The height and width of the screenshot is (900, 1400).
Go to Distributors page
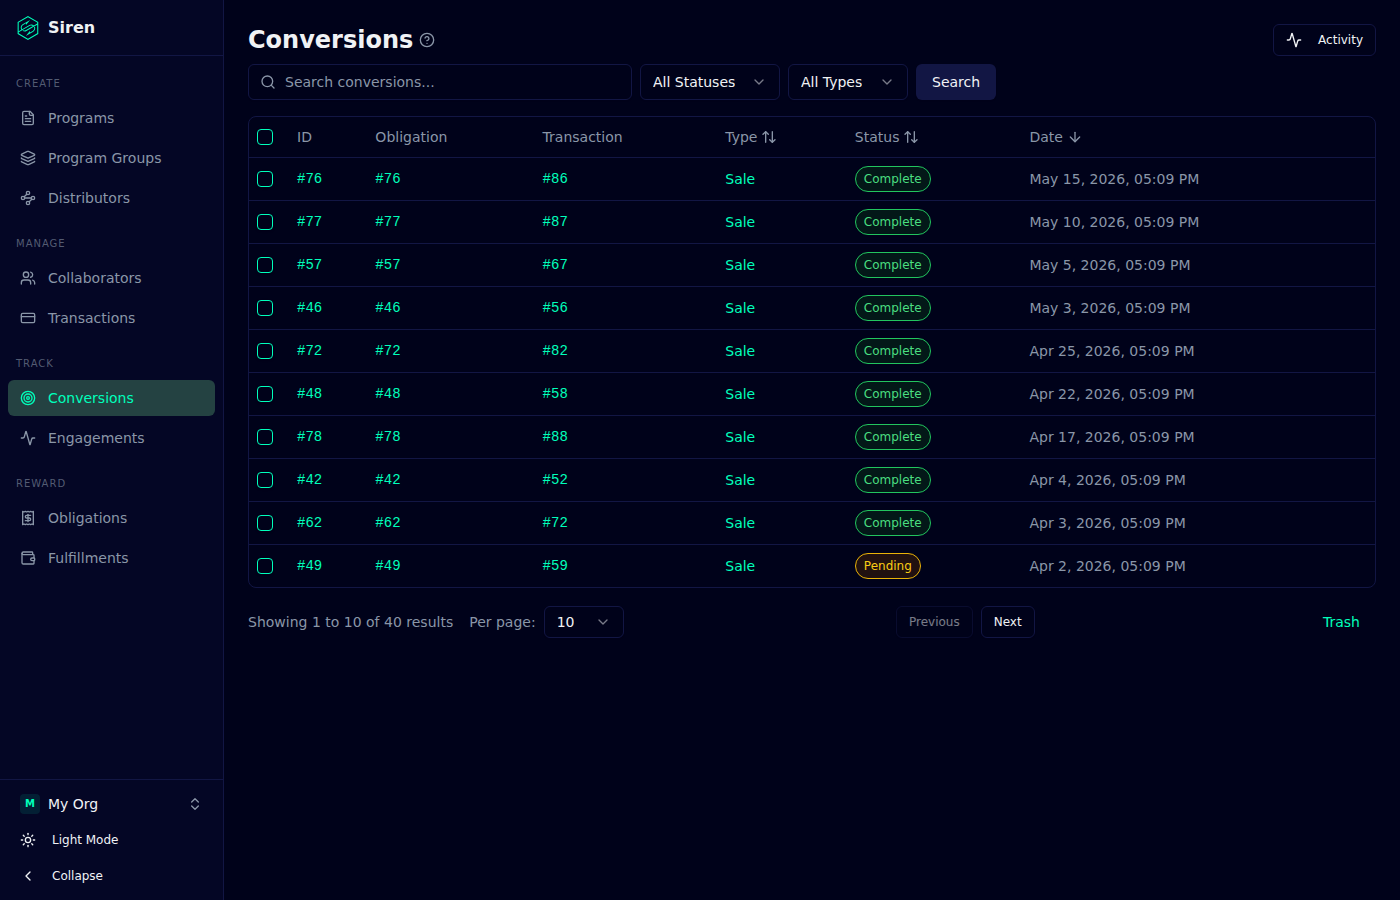pos(111,198)
